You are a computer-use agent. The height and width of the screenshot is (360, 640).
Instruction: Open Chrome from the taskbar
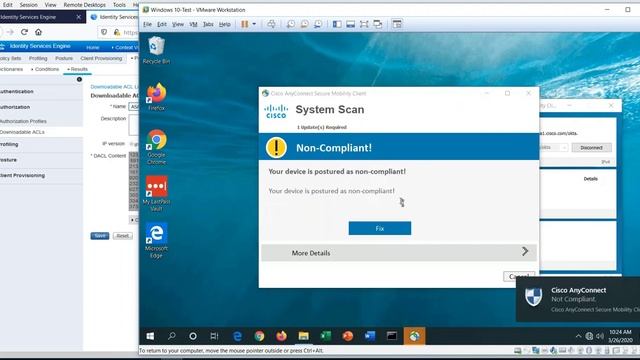(259, 336)
